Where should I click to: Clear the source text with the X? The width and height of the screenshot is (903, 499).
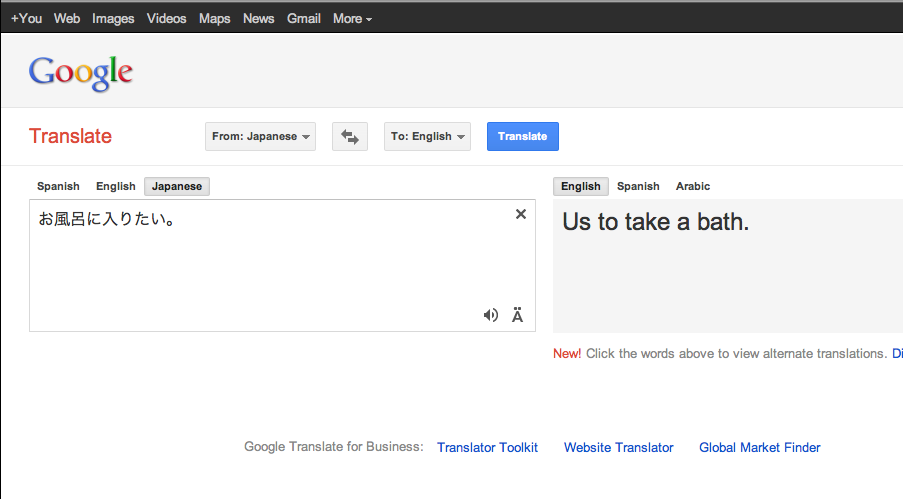tap(520, 214)
